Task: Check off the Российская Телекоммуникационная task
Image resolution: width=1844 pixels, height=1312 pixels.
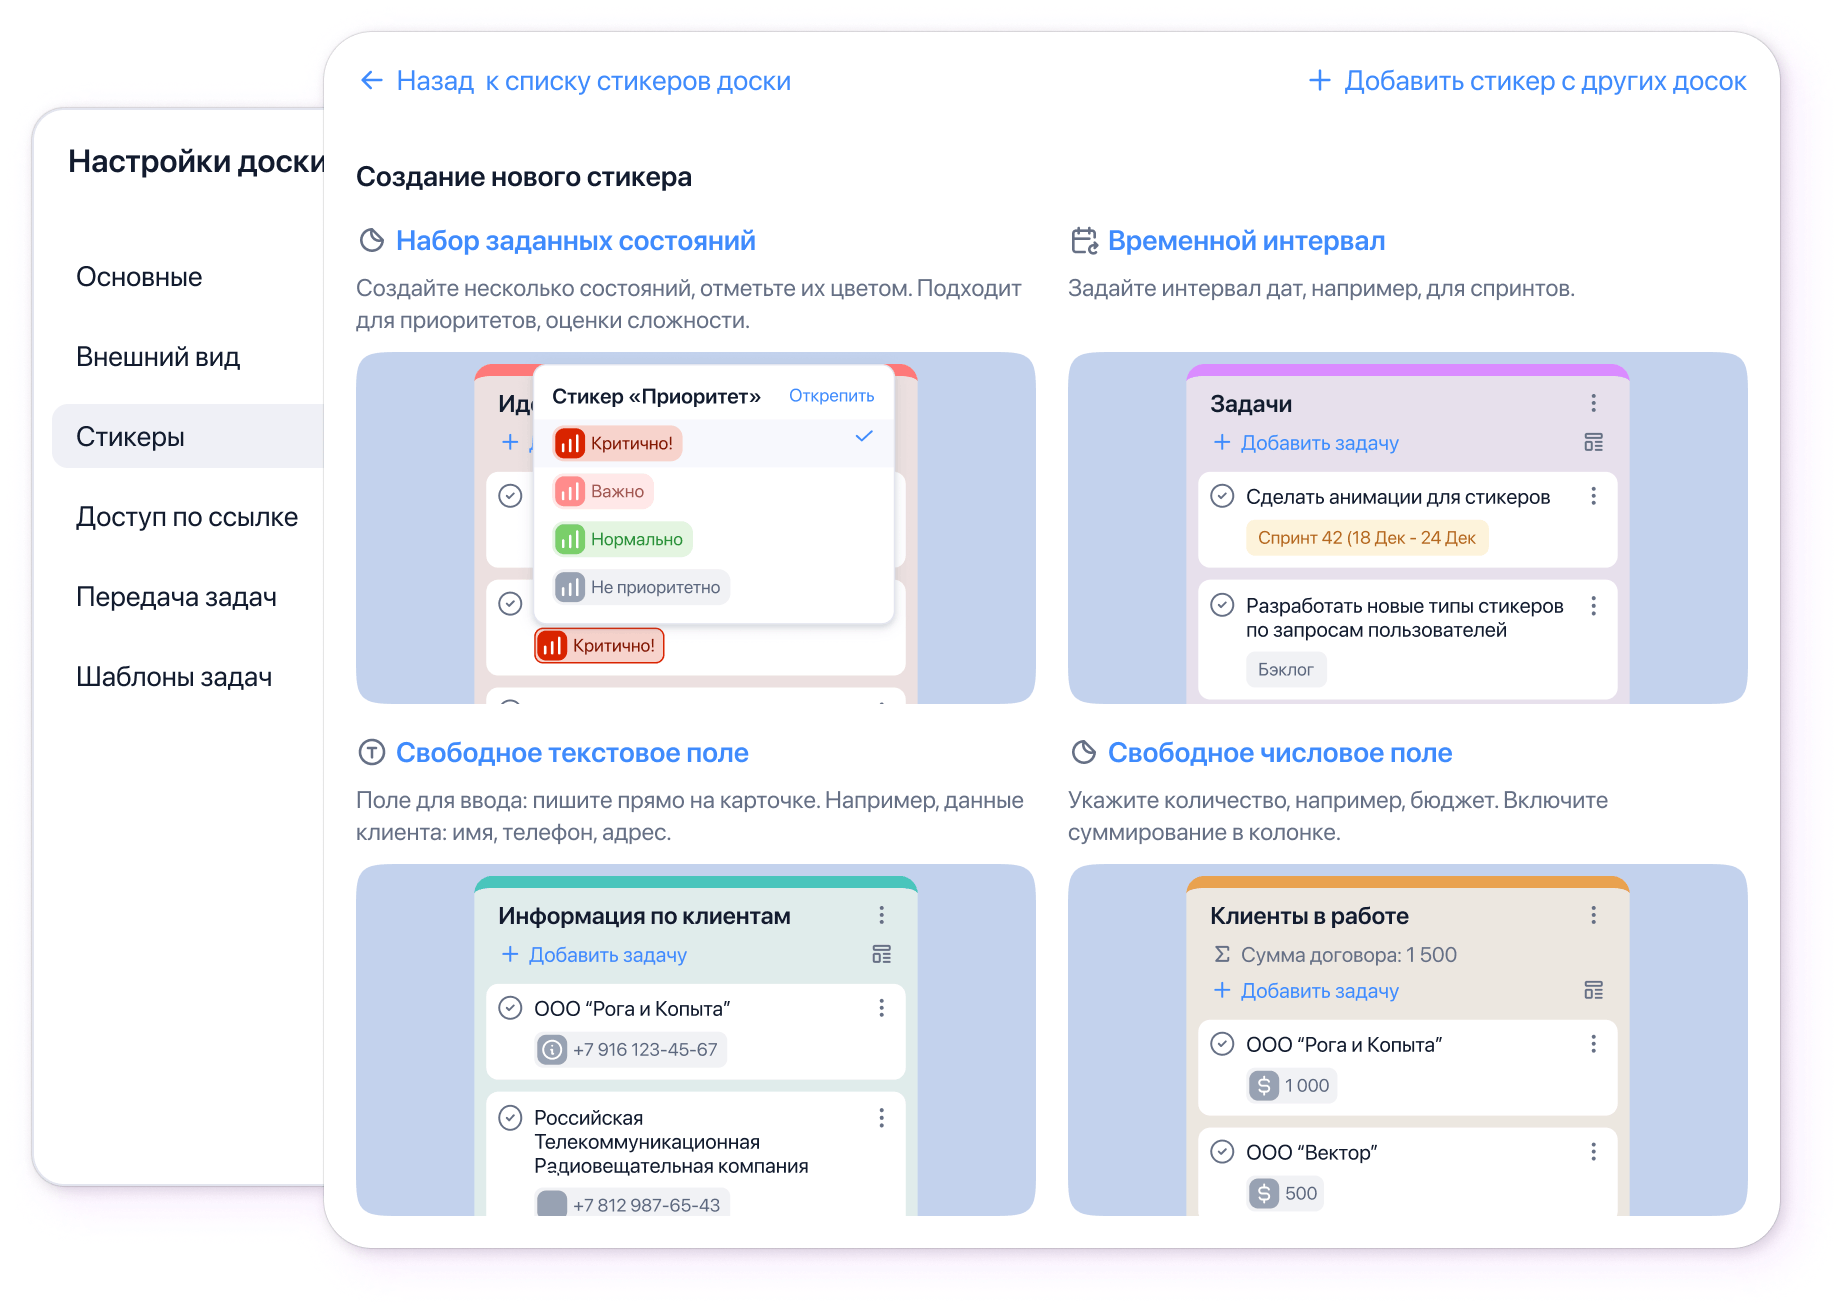Action: pyautogui.click(x=510, y=1118)
